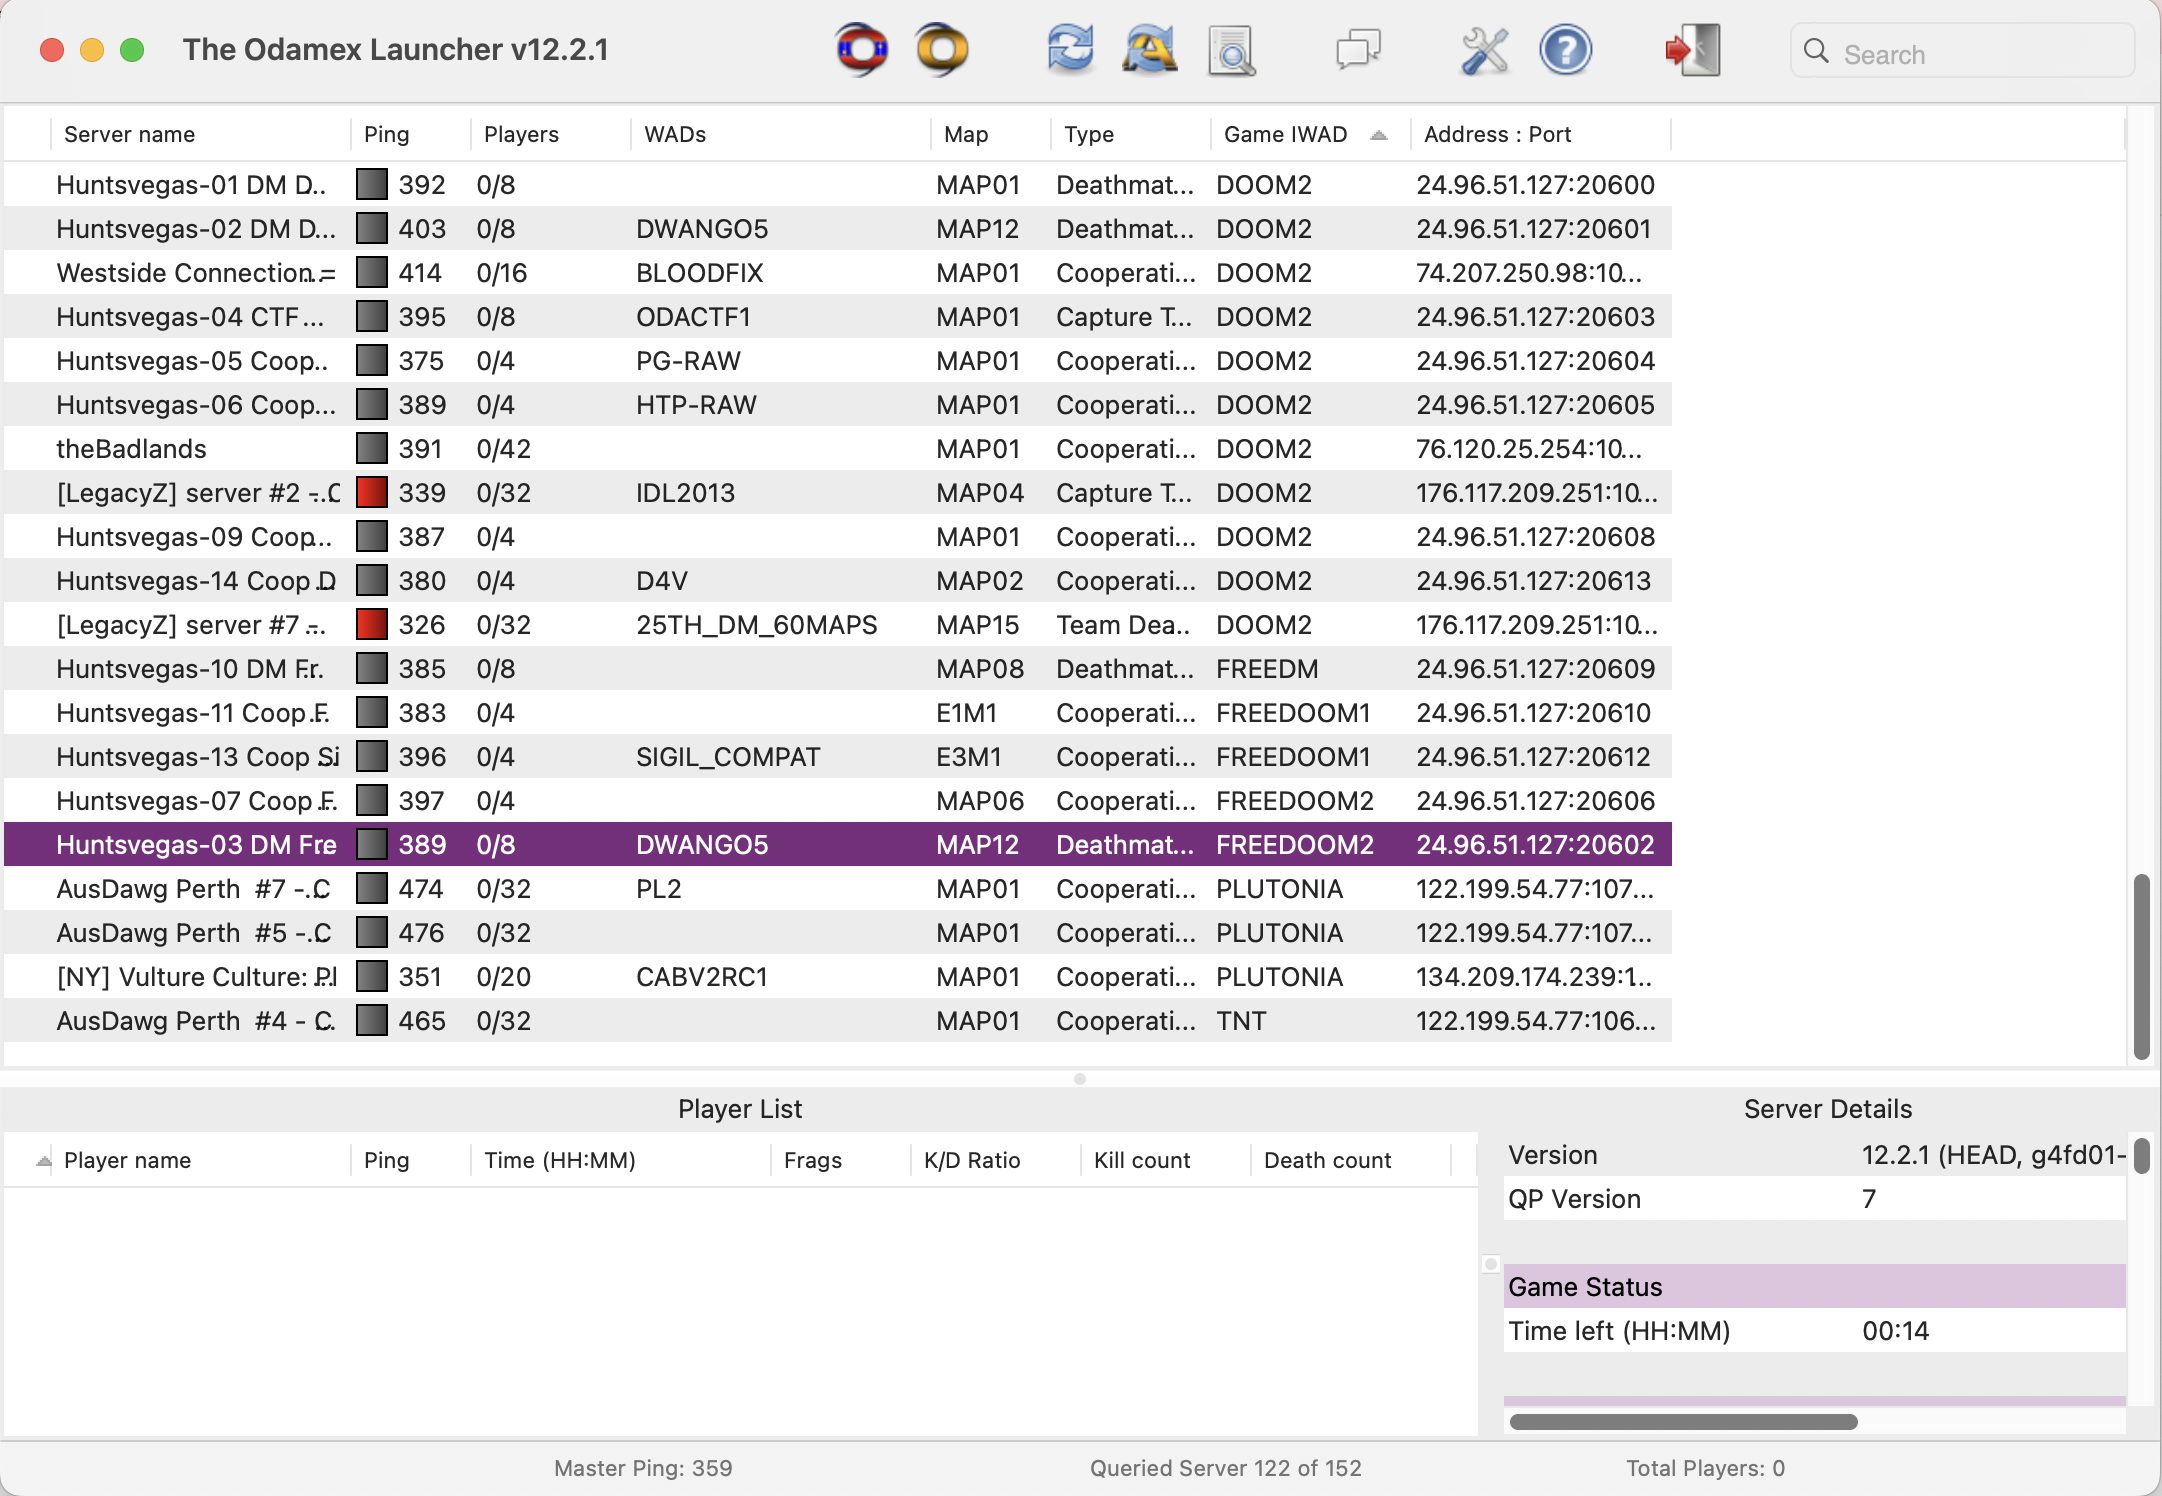This screenshot has width=2162, height=1496.
Task: Exit the launcher using the red-arrow door icon
Action: coord(1692,50)
